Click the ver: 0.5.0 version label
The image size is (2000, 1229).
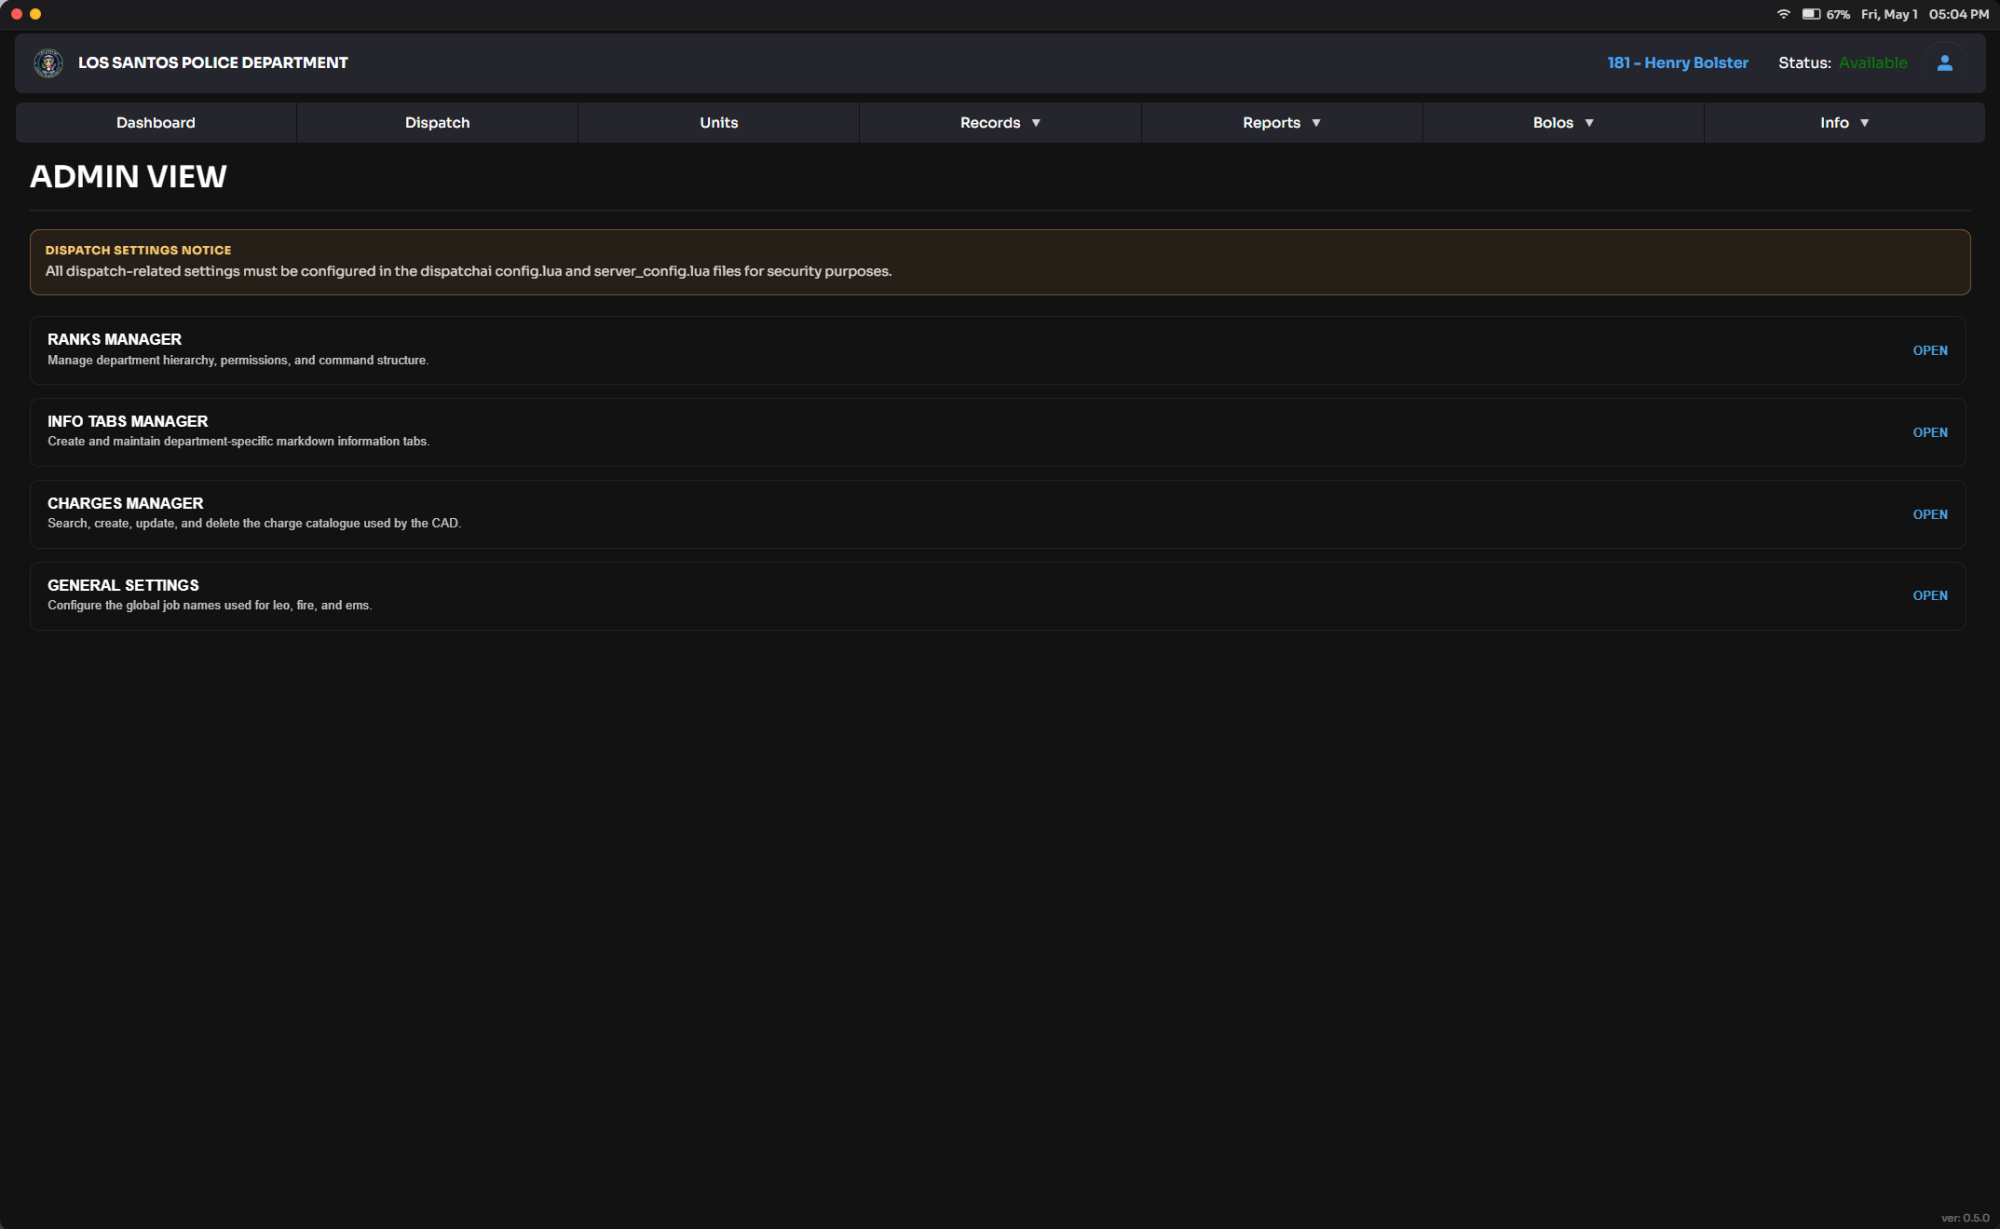[1965, 1218]
